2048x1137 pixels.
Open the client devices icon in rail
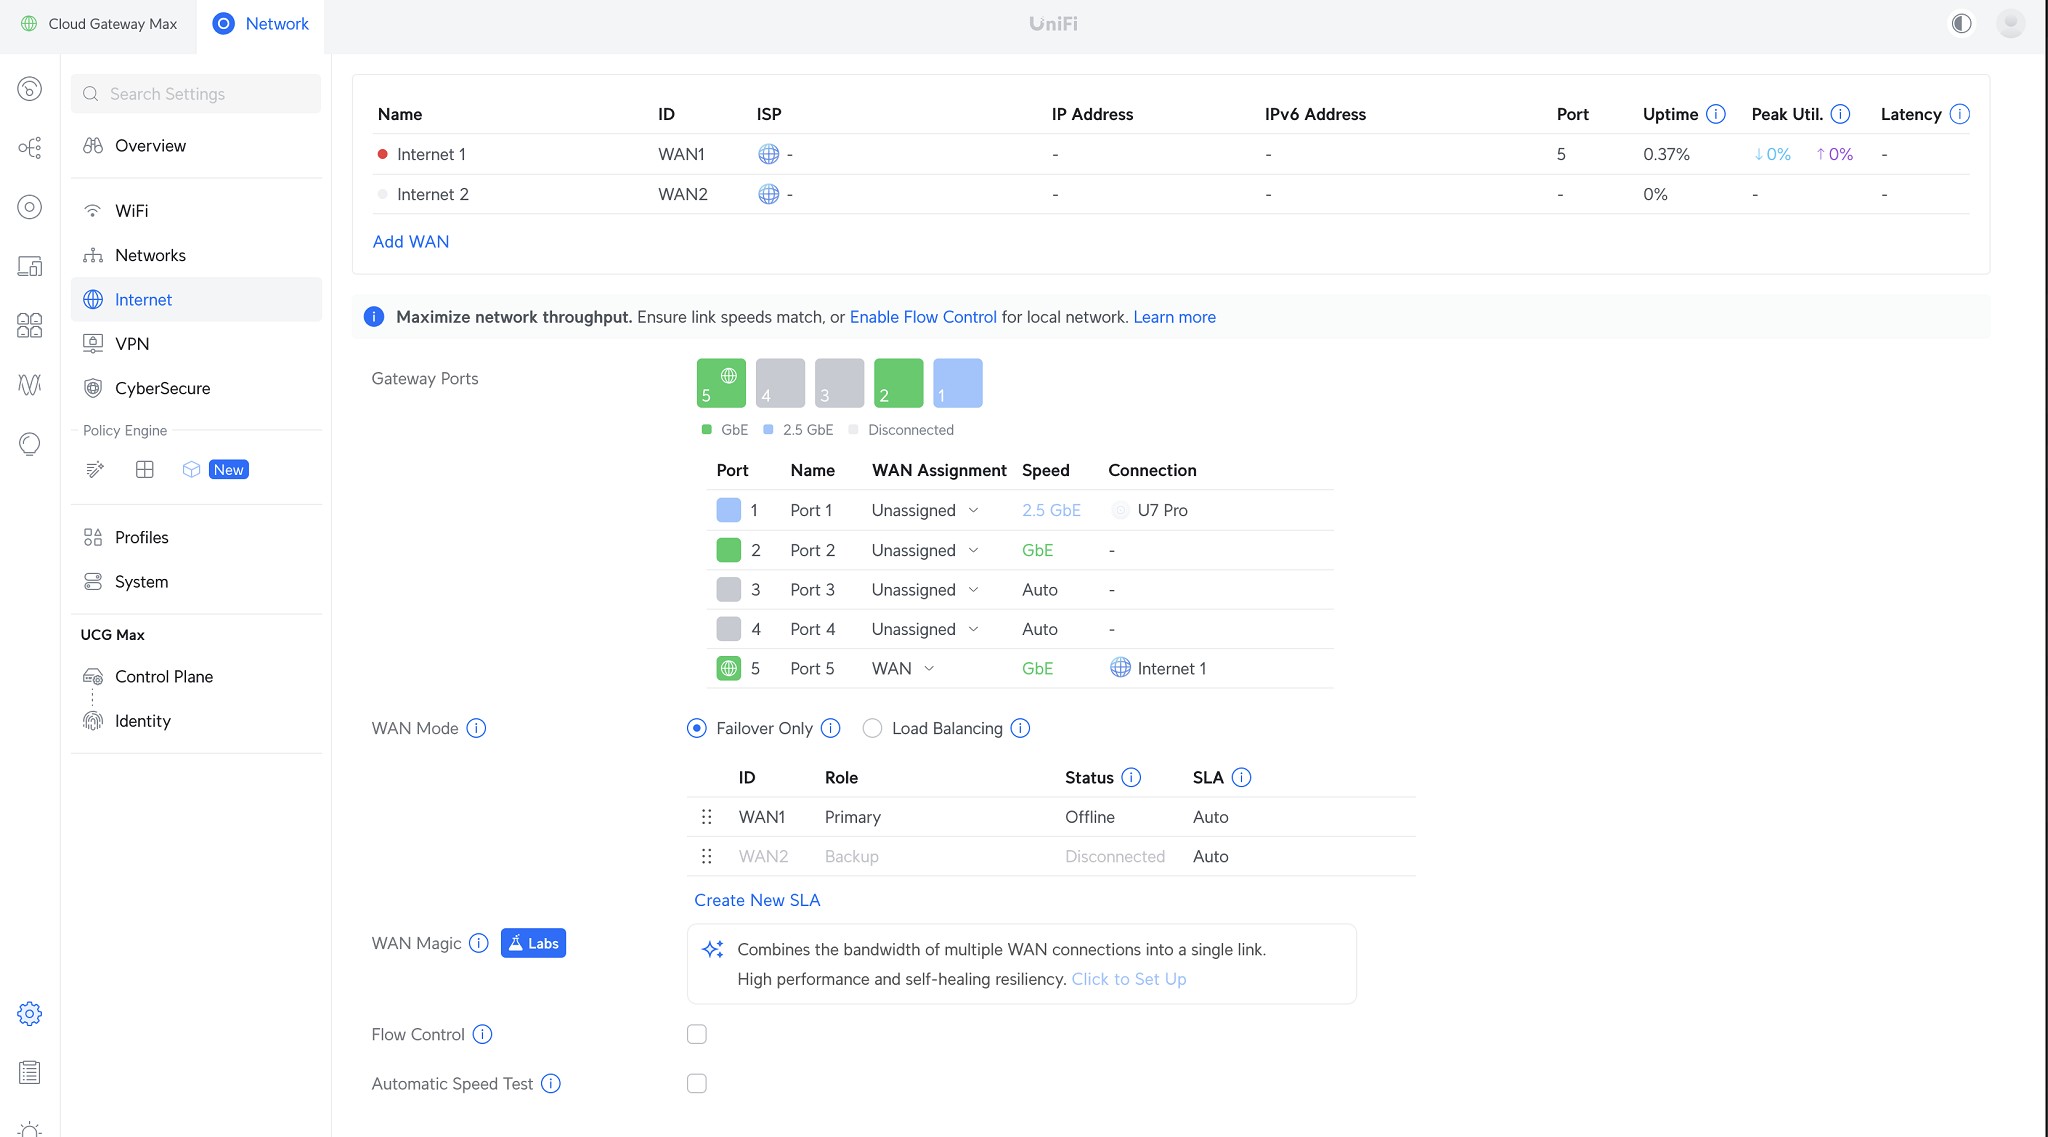pyautogui.click(x=29, y=266)
